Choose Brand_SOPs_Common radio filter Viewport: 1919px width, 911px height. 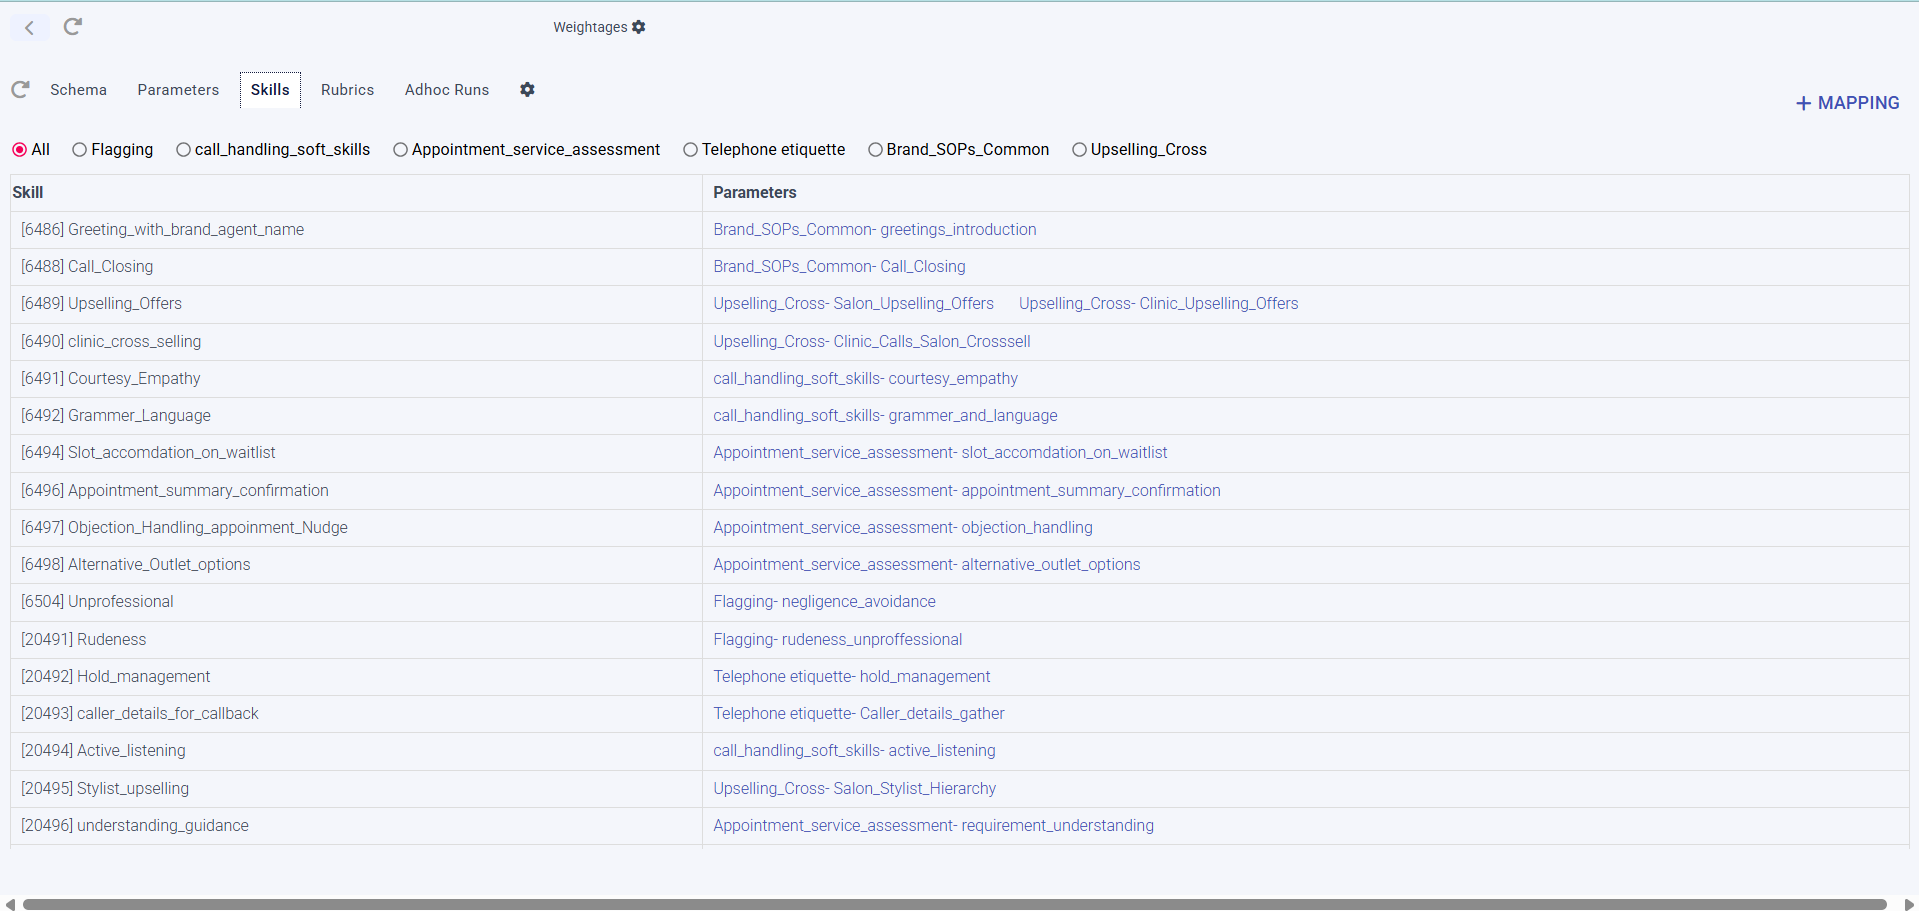(x=875, y=150)
